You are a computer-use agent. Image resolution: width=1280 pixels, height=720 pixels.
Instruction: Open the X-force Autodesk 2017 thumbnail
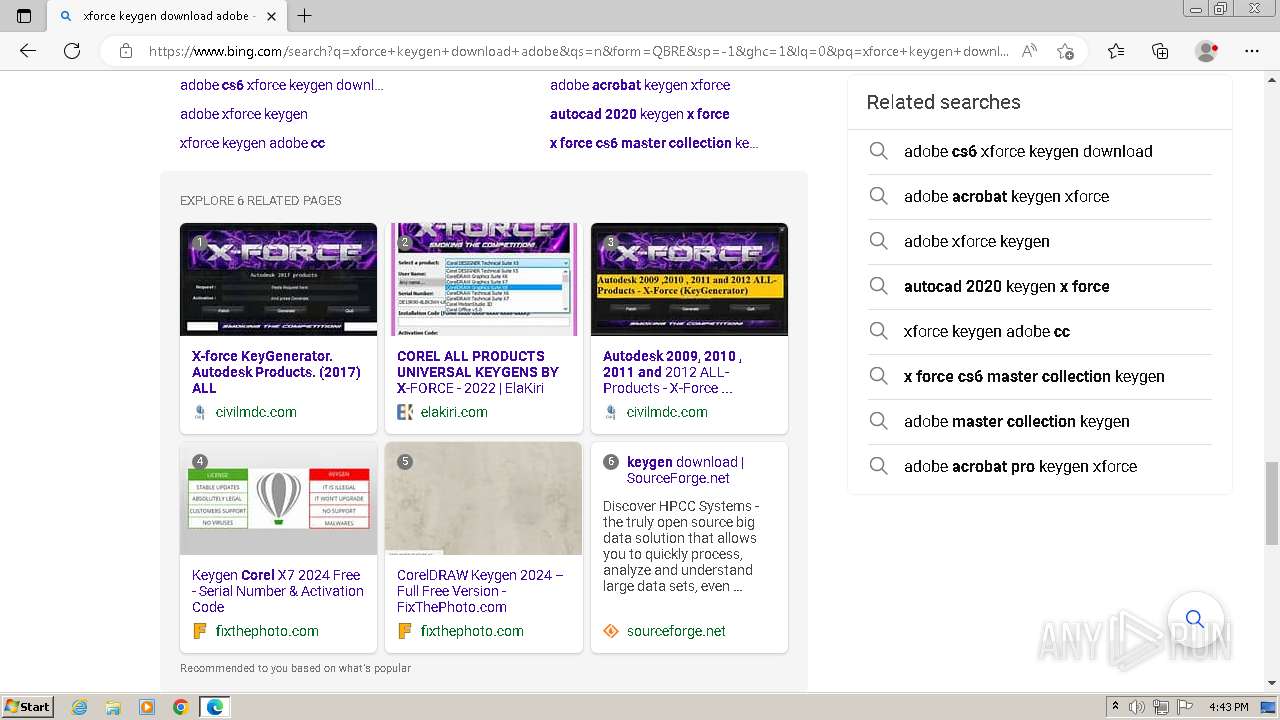(x=278, y=279)
